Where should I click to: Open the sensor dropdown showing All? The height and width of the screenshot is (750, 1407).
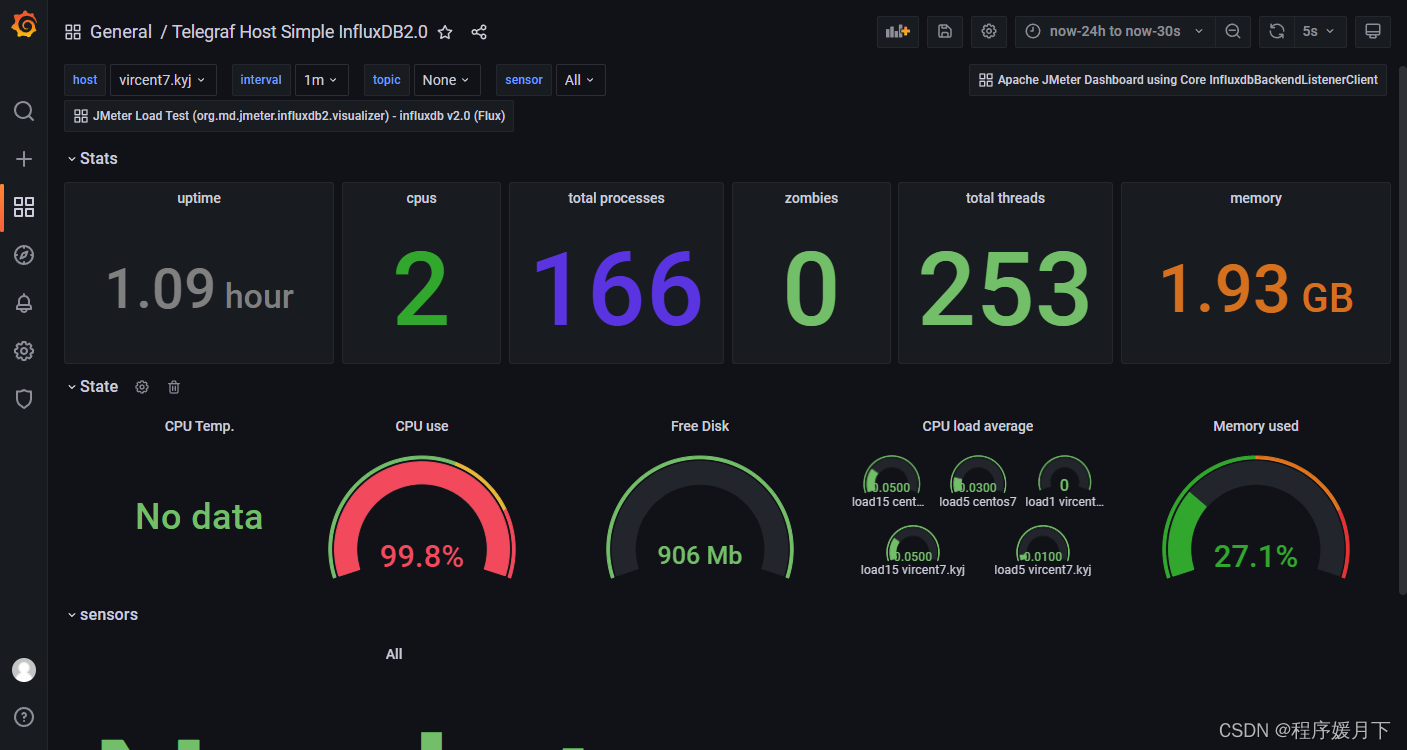(580, 80)
